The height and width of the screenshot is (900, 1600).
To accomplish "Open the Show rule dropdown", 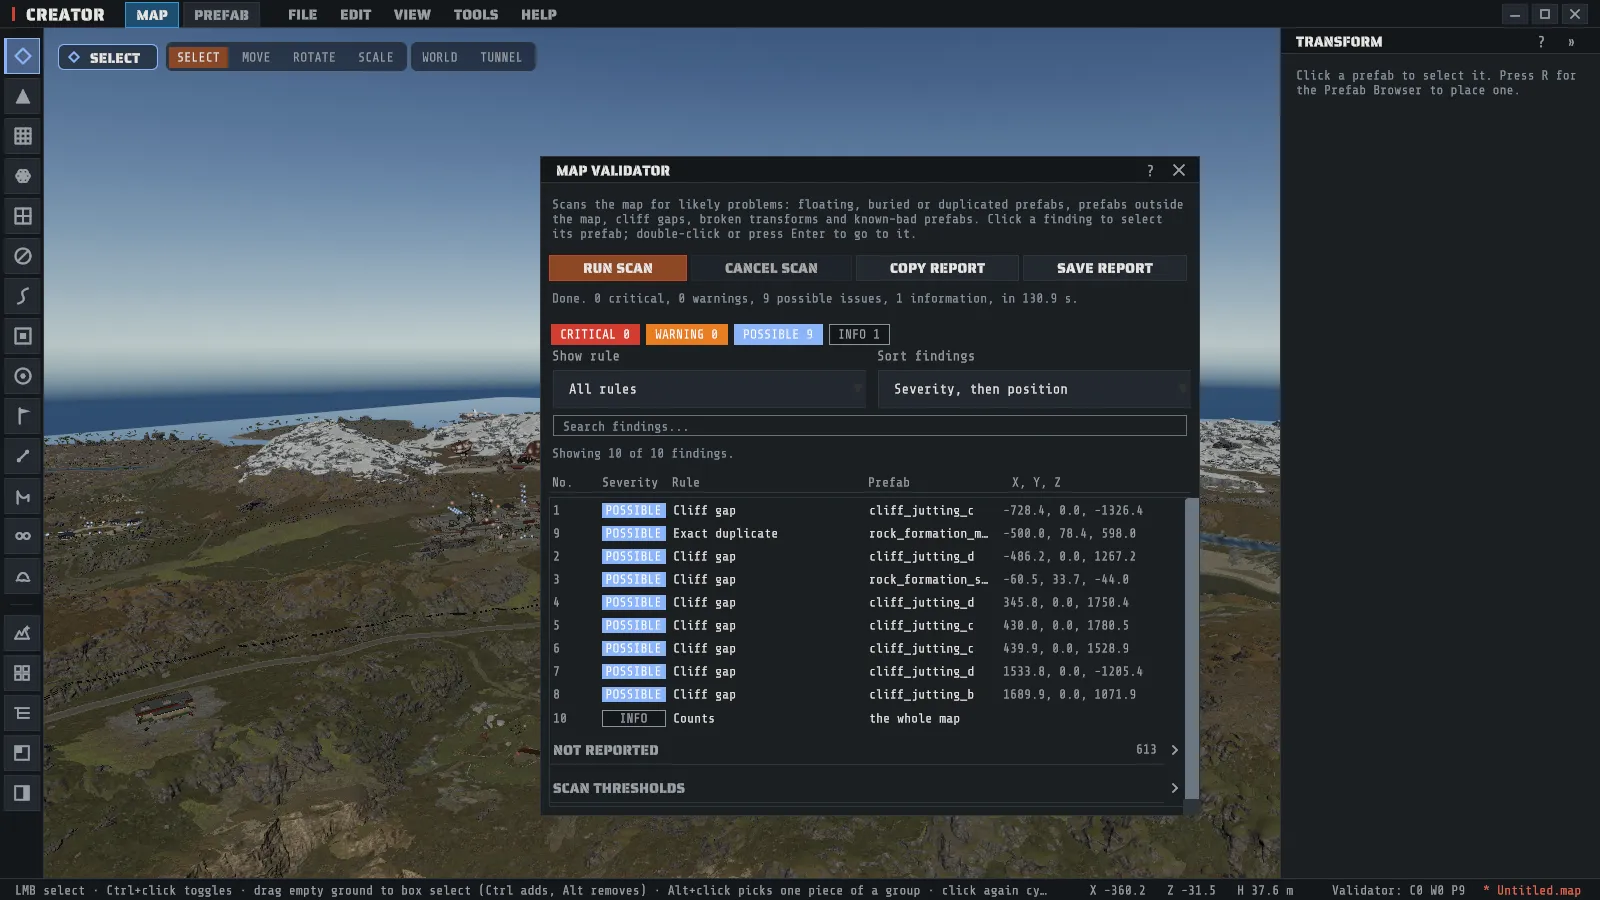I will (709, 389).
